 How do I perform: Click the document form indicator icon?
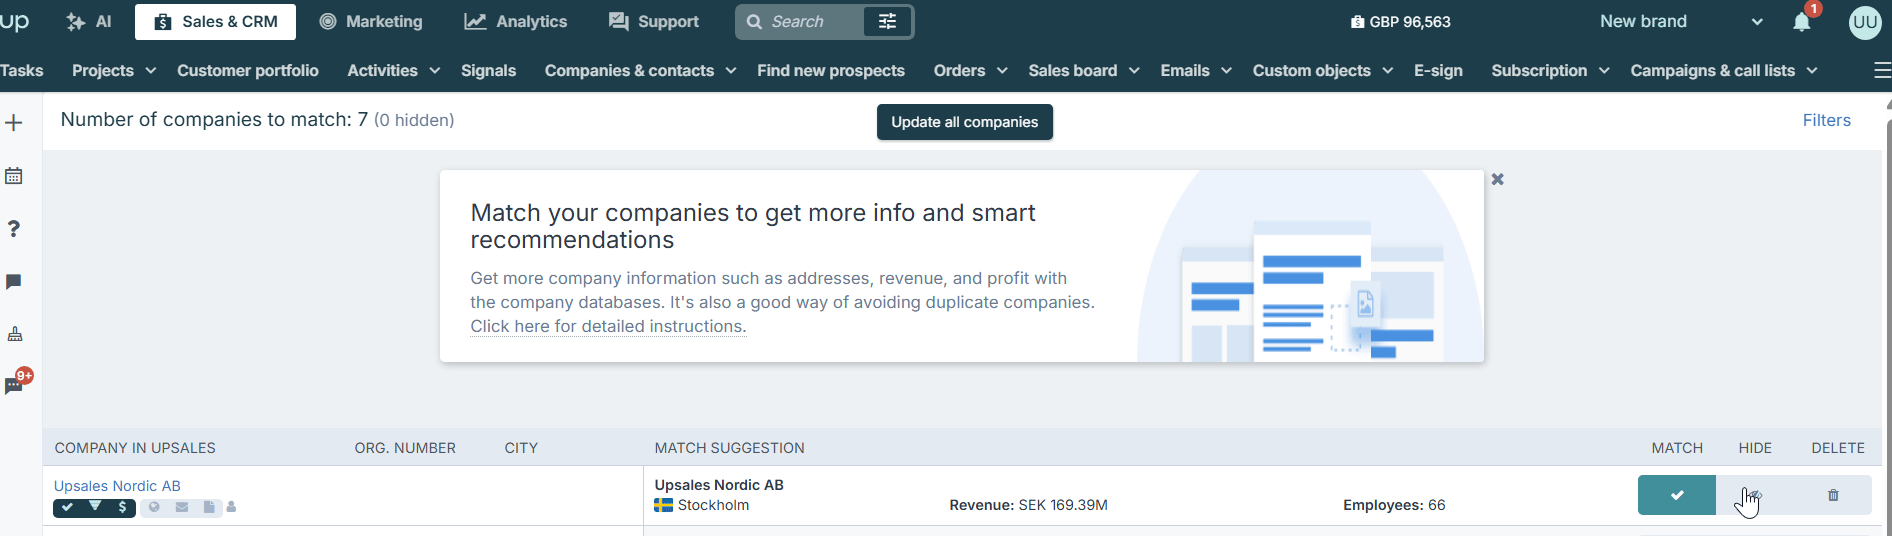(209, 507)
